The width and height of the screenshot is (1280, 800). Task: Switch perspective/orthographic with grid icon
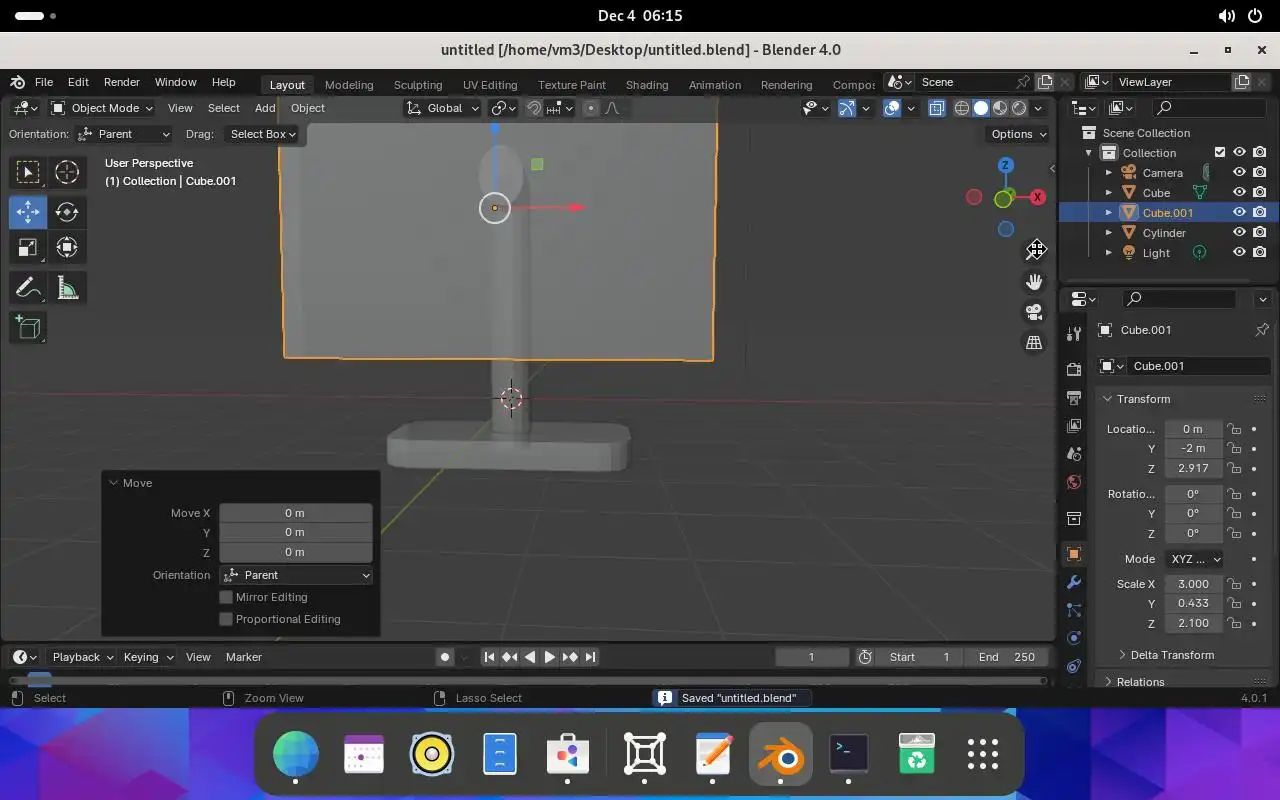tap(1035, 342)
